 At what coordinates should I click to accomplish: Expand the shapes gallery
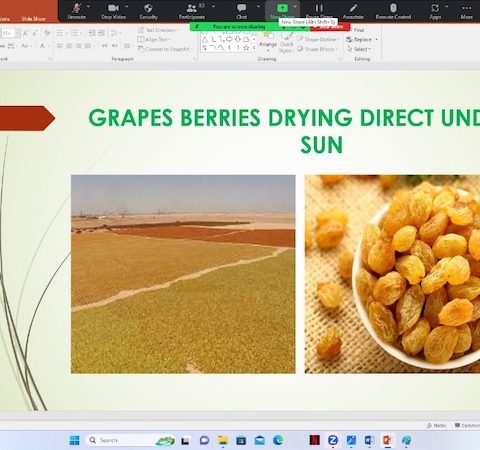coord(254,48)
